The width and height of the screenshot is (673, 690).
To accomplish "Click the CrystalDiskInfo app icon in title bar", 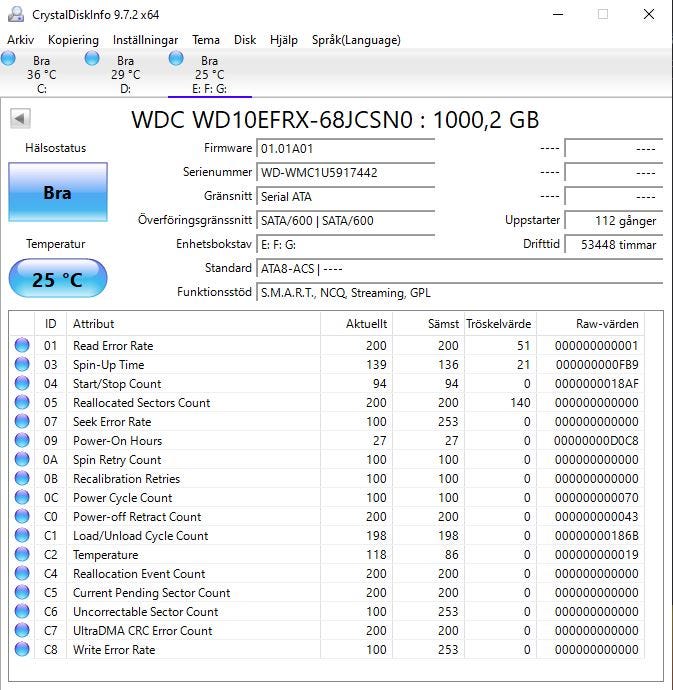I will tap(15, 15).
